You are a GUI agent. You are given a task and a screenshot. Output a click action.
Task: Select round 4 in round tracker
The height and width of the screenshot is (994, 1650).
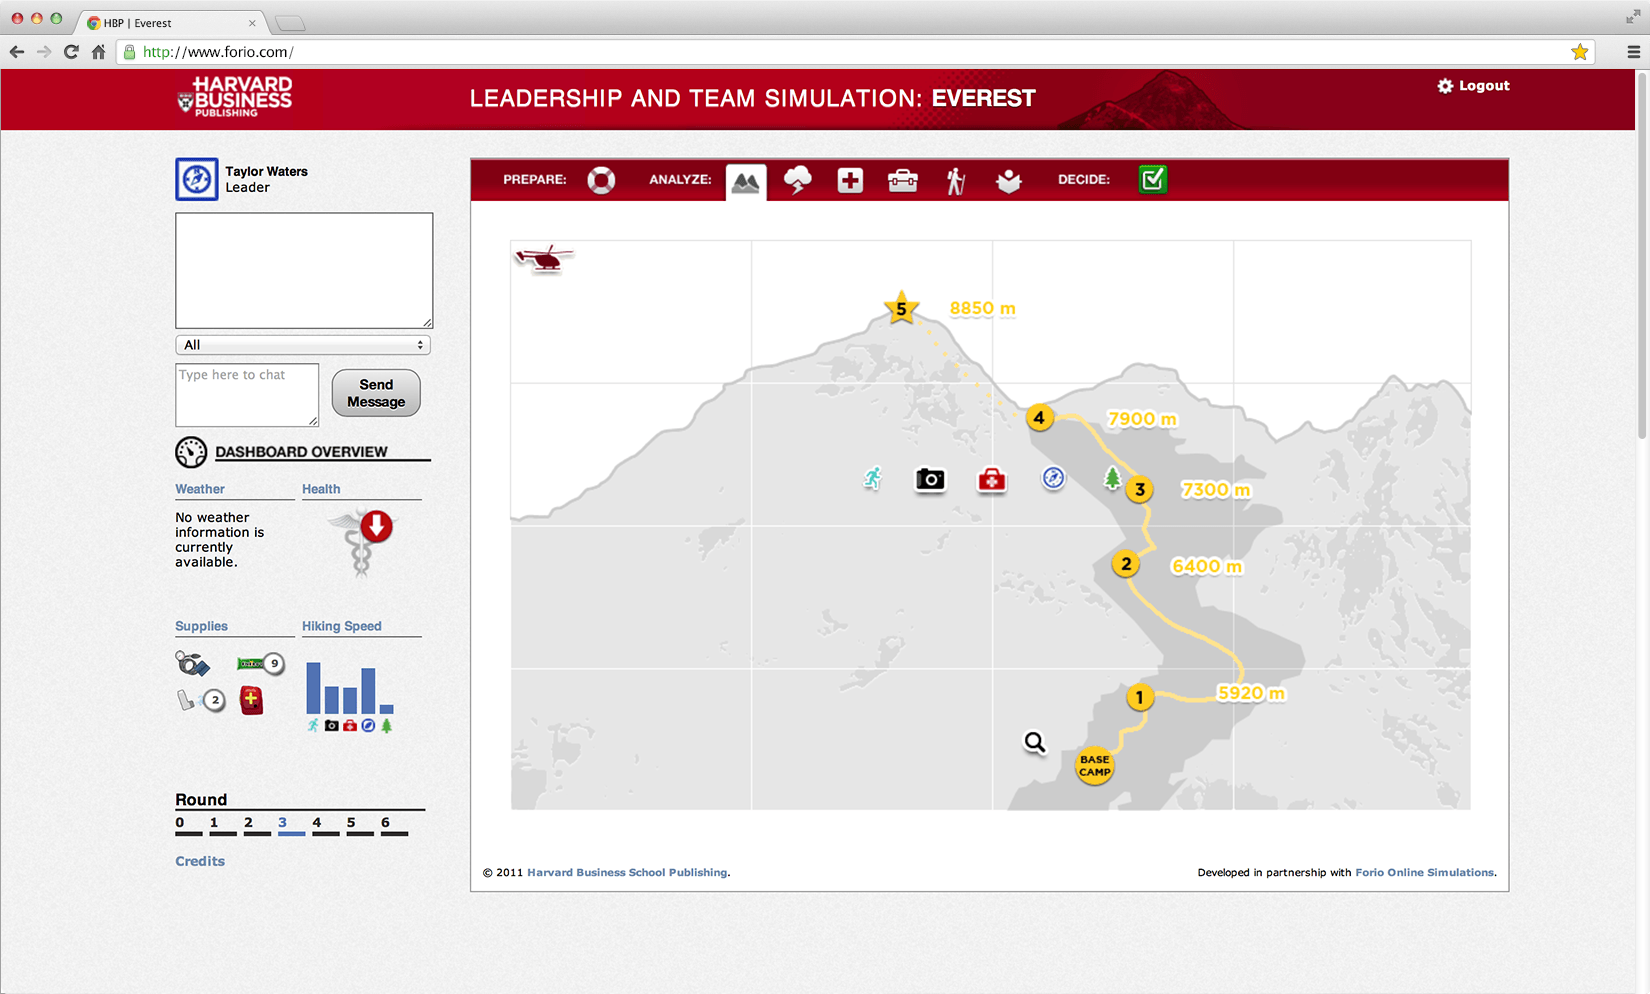(x=325, y=825)
